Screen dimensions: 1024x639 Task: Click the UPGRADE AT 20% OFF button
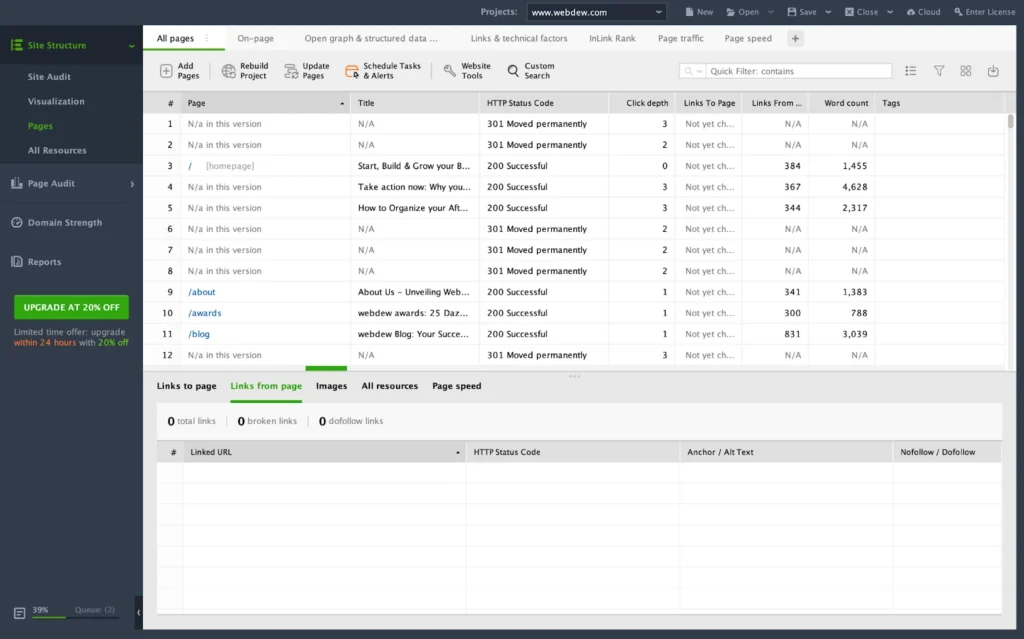click(x=70, y=307)
